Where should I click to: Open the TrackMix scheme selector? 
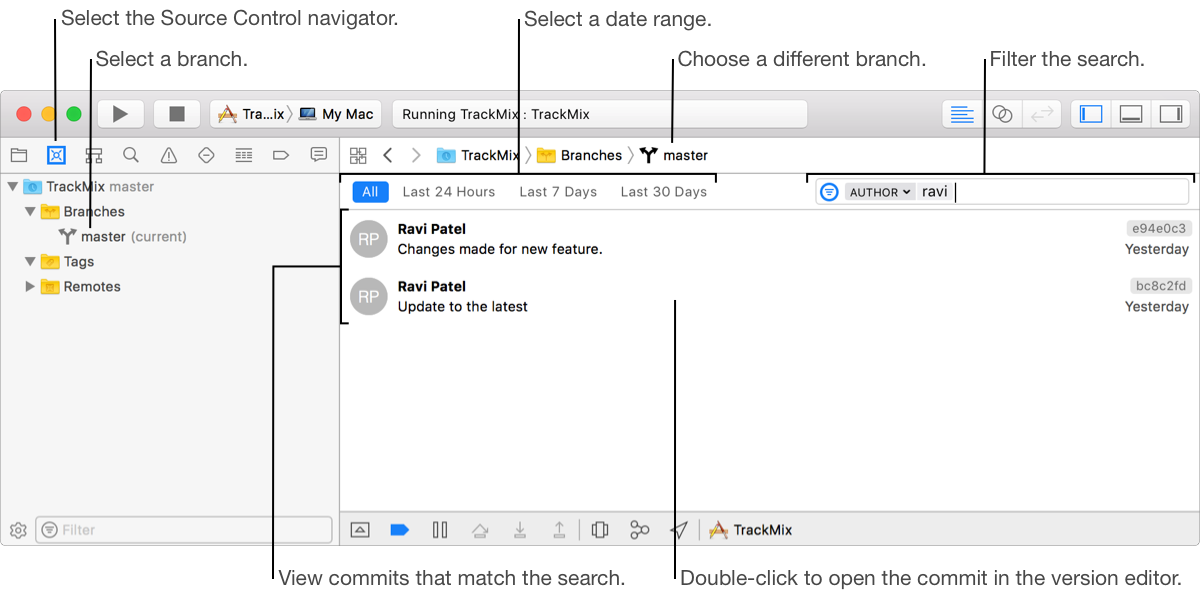pyautogui.click(x=251, y=114)
